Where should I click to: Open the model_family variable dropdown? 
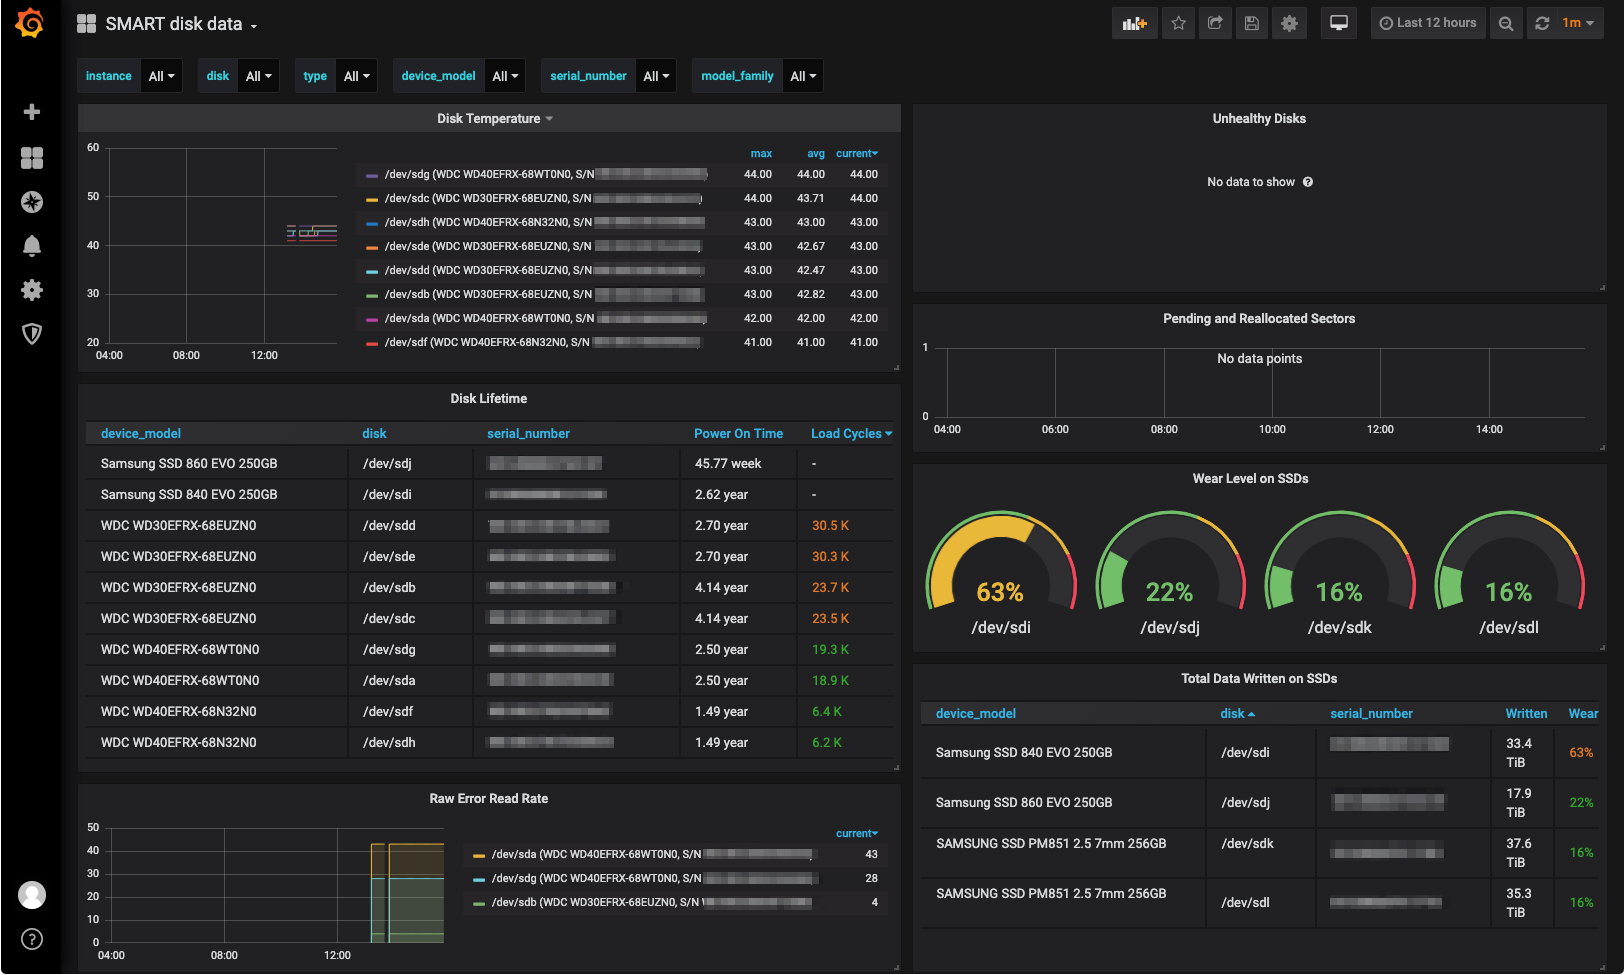[x=803, y=76]
